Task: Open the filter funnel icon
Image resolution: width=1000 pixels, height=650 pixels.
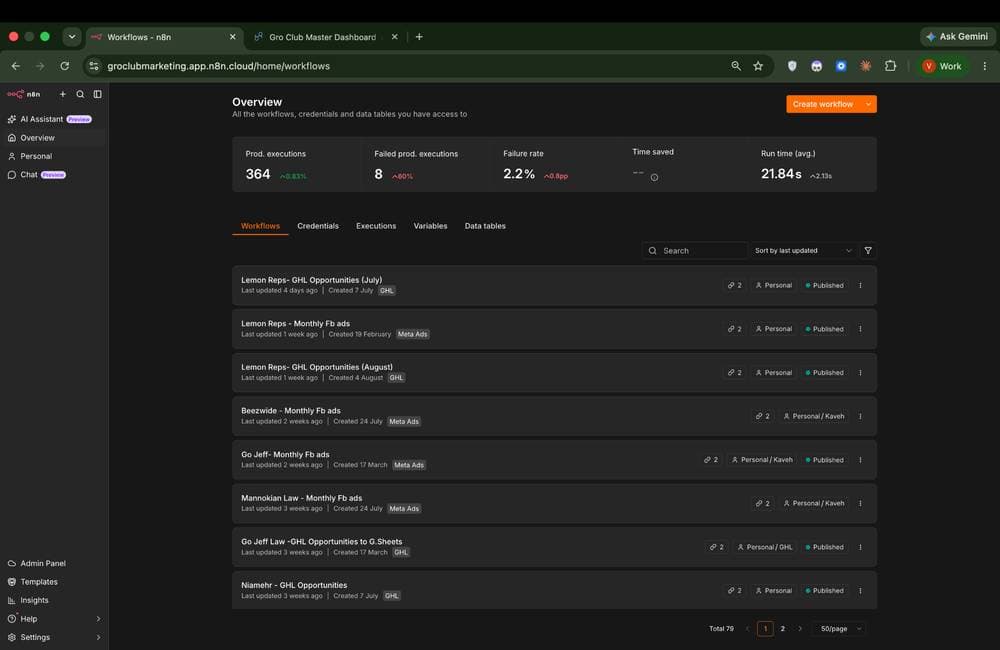Action: pyautogui.click(x=868, y=251)
